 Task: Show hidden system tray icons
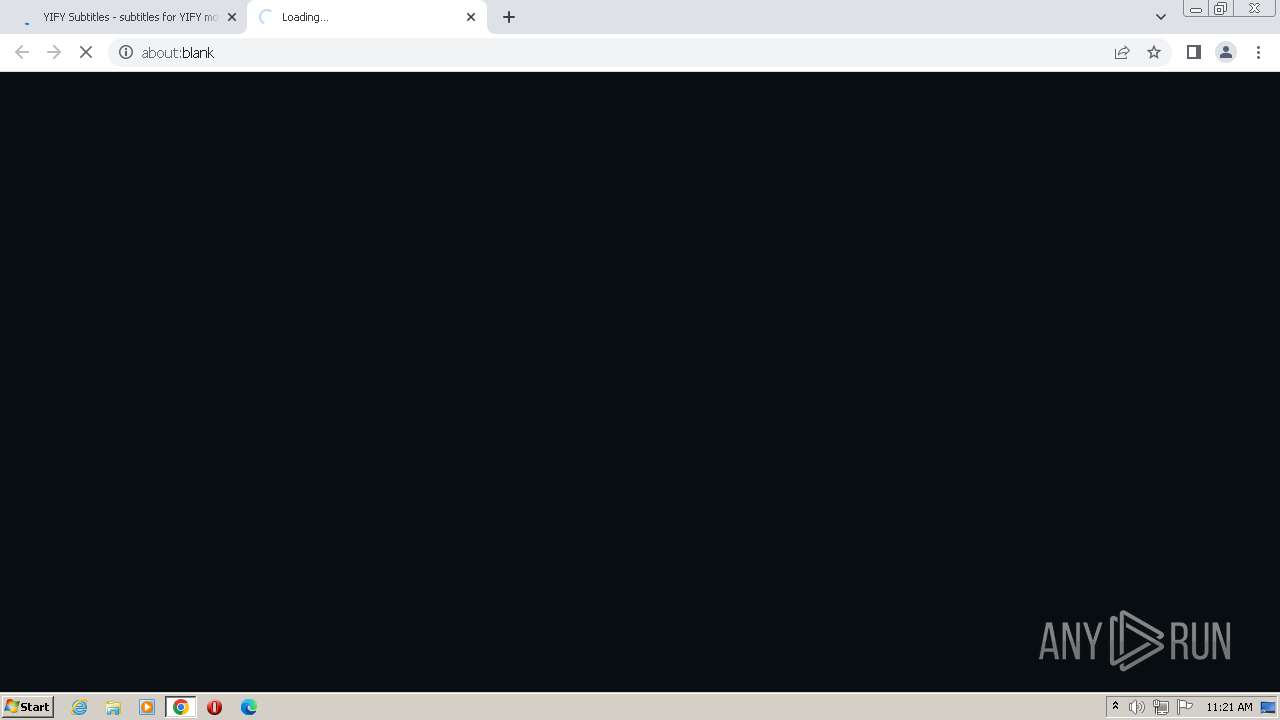[x=1115, y=706]
